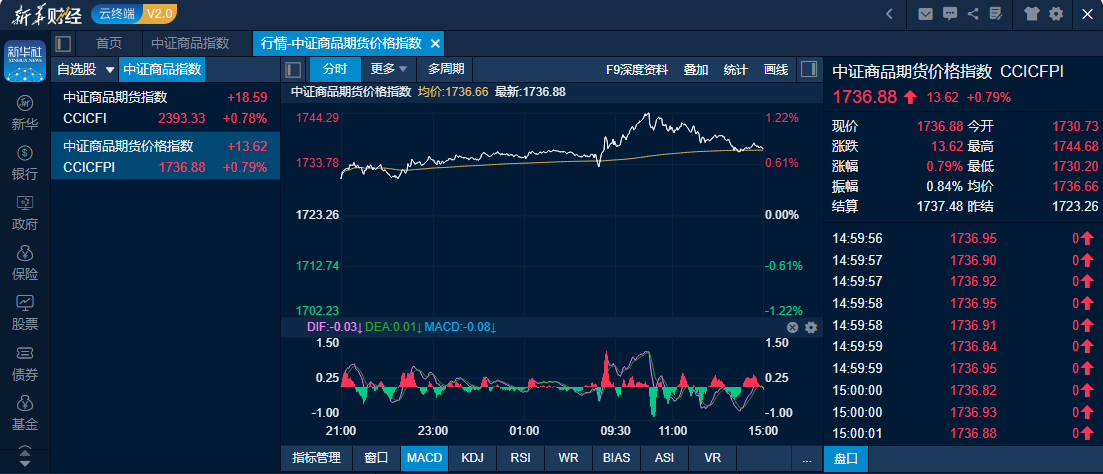Image resolution: width=1103 pixels, height=474 pixels.
Task: Select the KDJ indicator tab
Action: (x=470, y=458)
